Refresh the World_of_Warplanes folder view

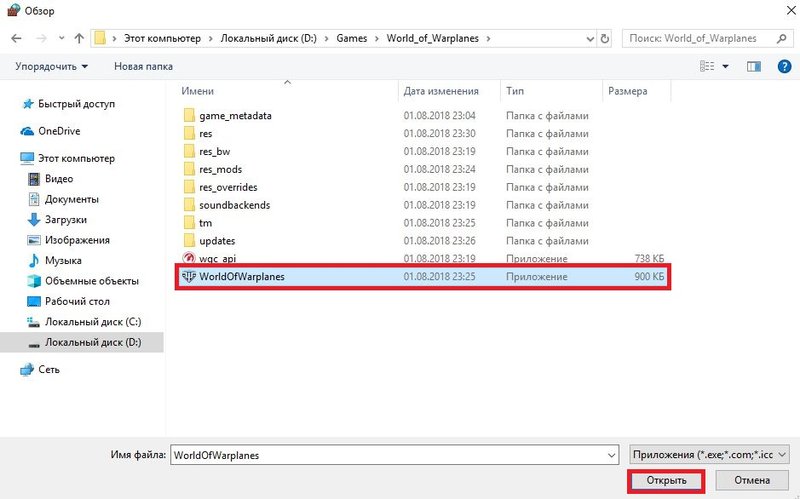click(x=605, y=38)
